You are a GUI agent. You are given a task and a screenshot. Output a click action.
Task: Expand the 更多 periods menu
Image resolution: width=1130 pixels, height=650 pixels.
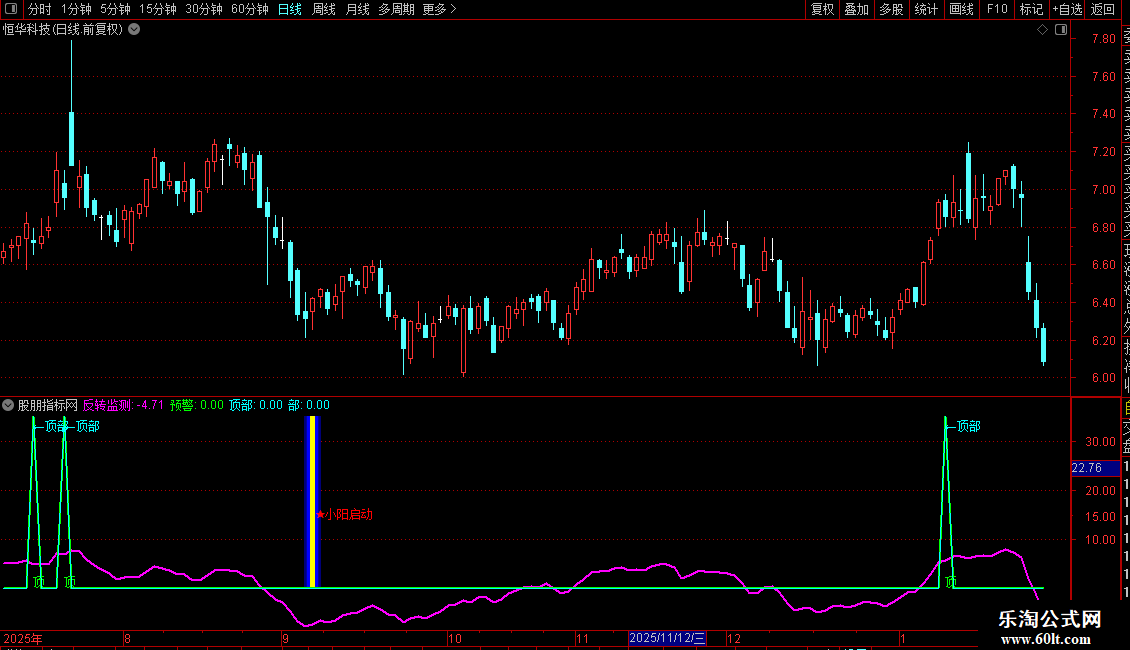439,9
